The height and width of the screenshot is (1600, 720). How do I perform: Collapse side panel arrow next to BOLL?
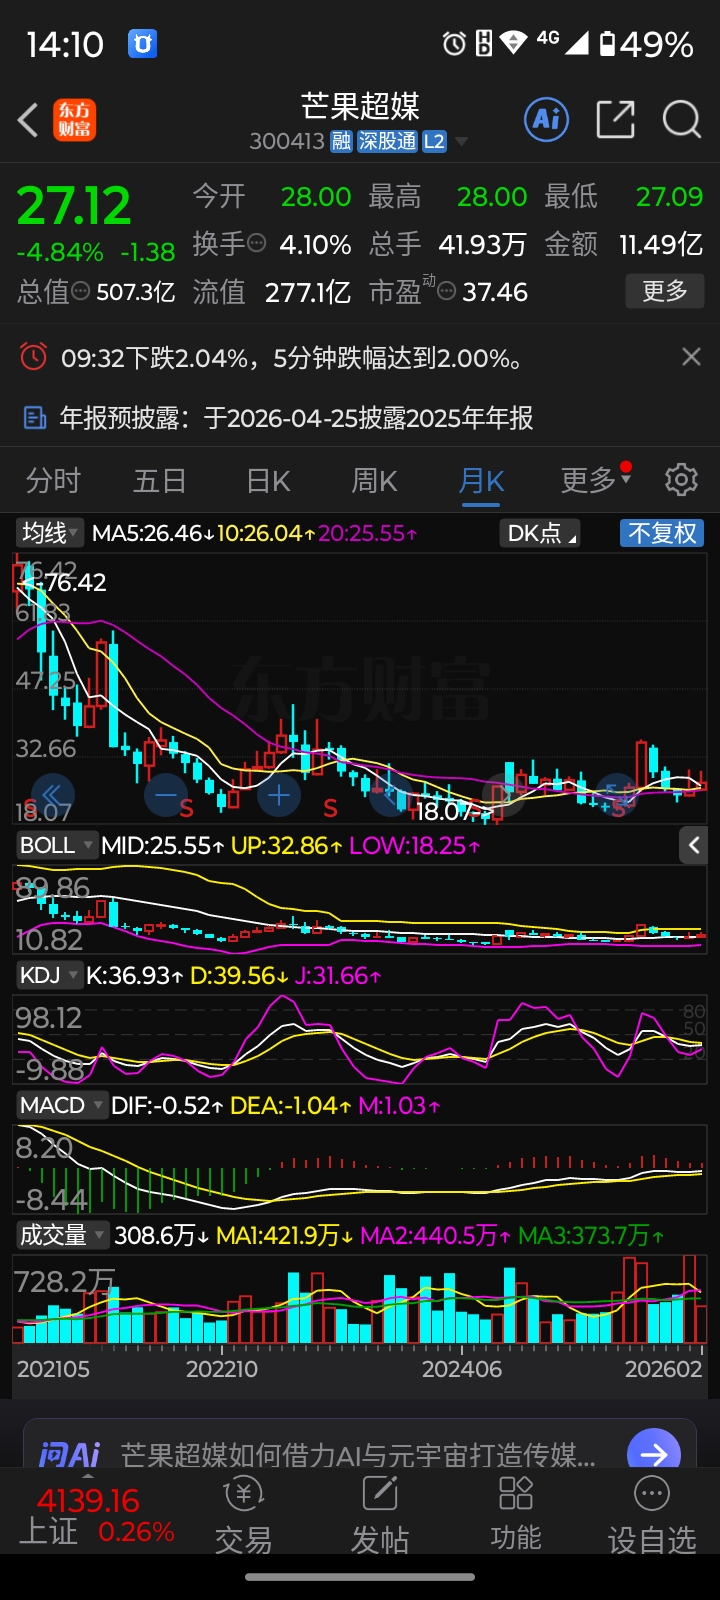[x=693, y=845]
